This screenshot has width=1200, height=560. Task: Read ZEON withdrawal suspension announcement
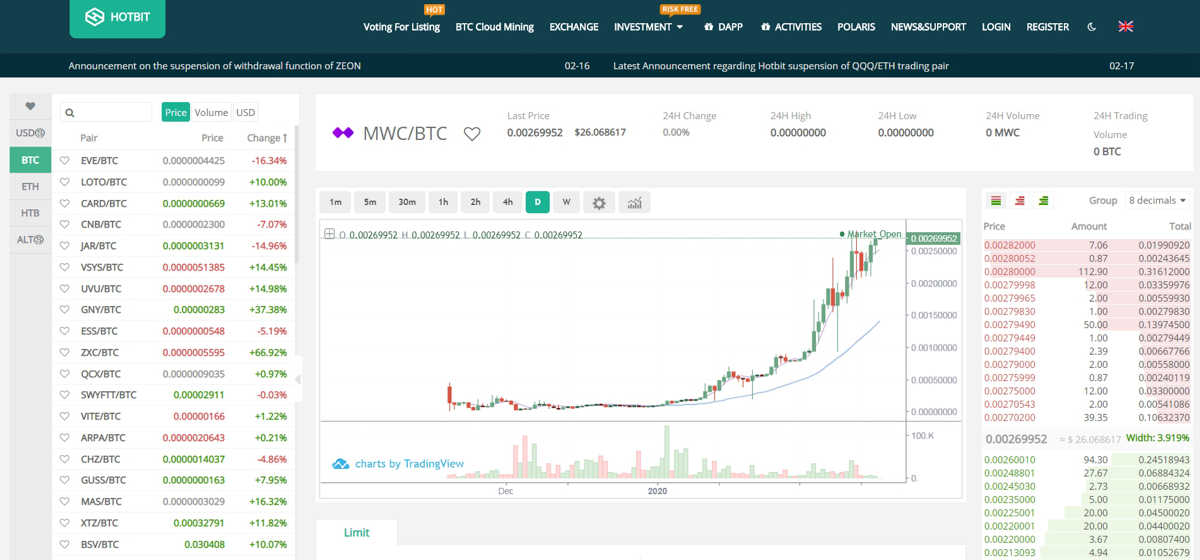pos(214,66)
